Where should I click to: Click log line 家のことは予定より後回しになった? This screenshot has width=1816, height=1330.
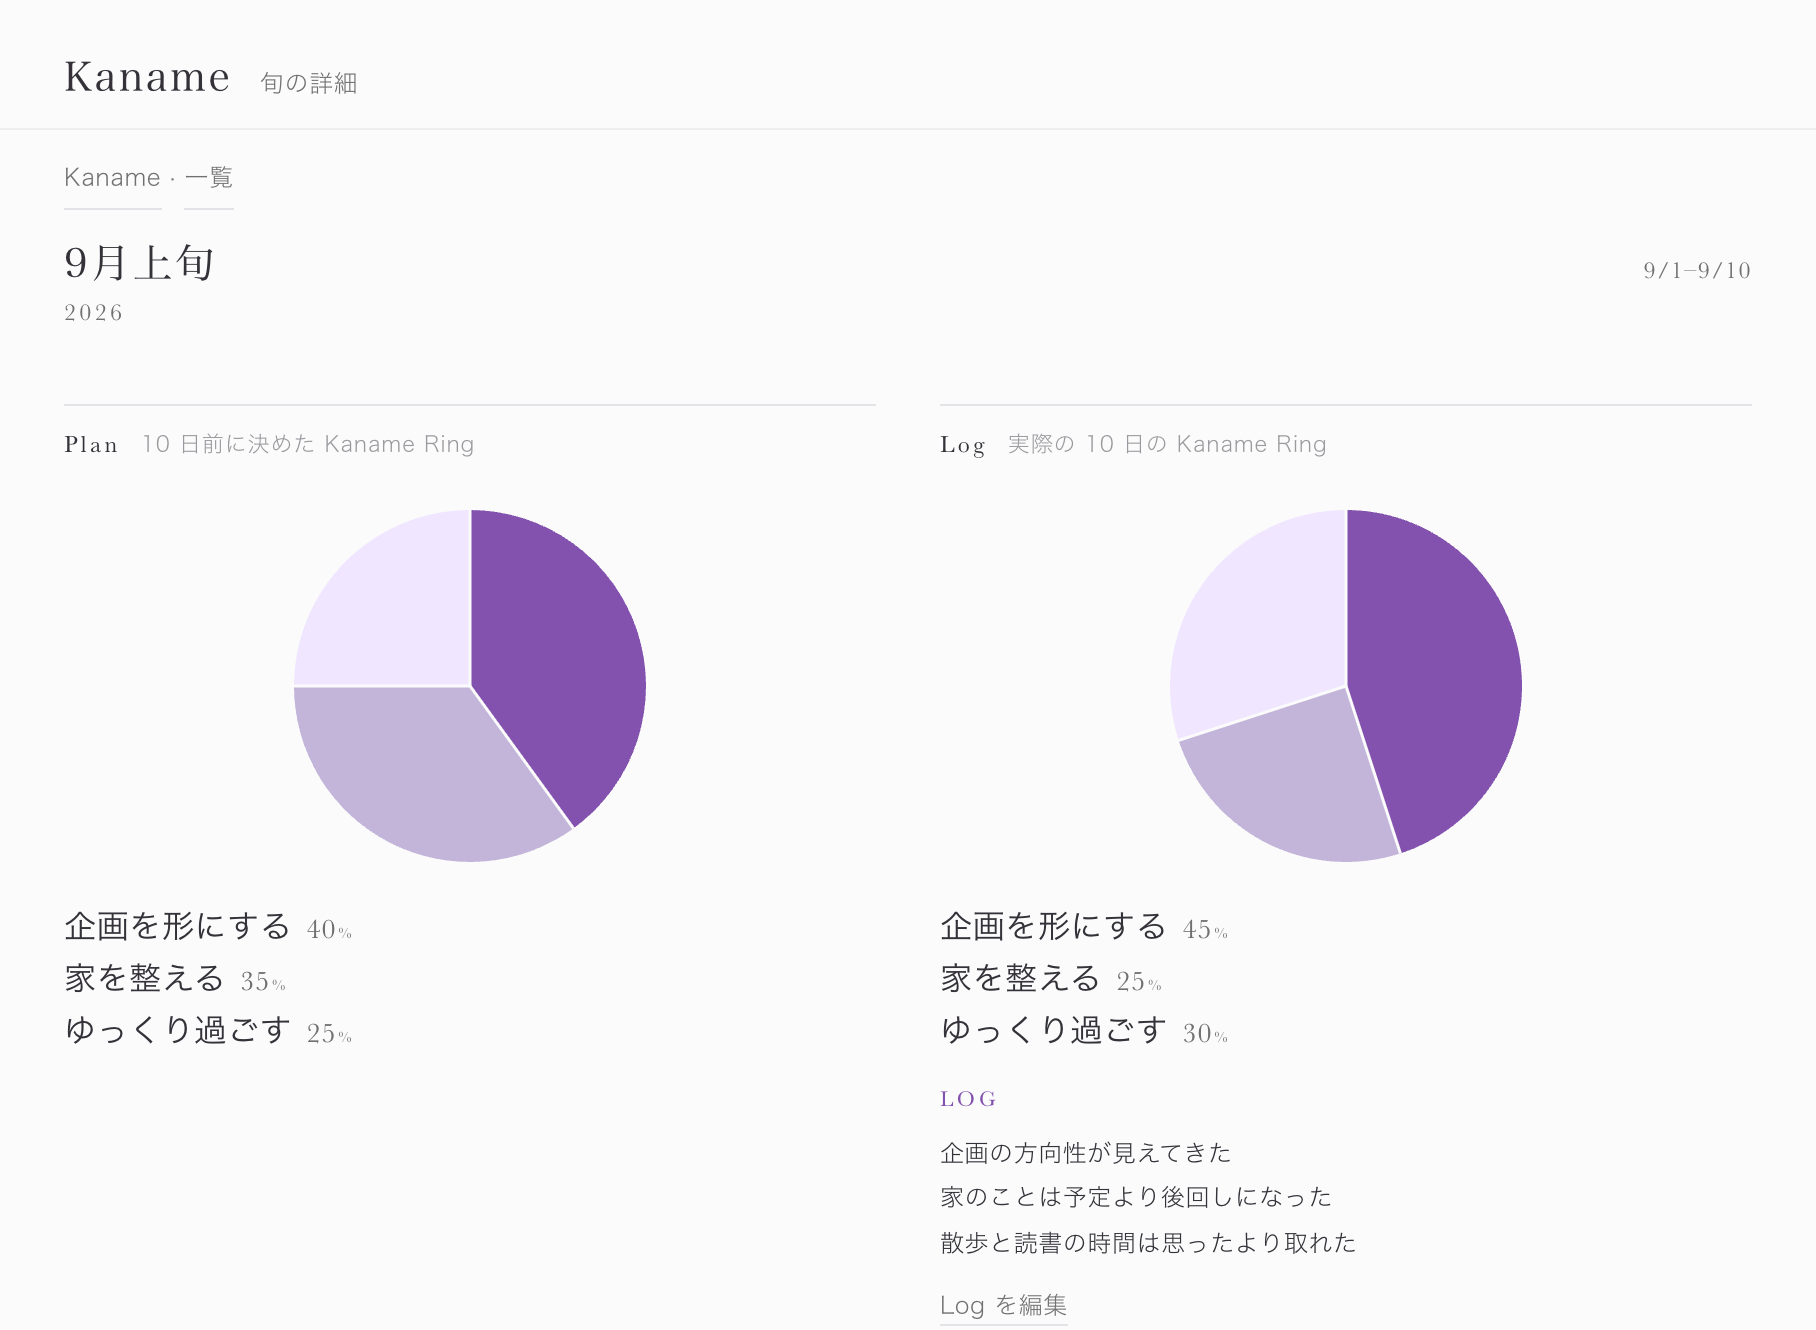[1136, 1197]
